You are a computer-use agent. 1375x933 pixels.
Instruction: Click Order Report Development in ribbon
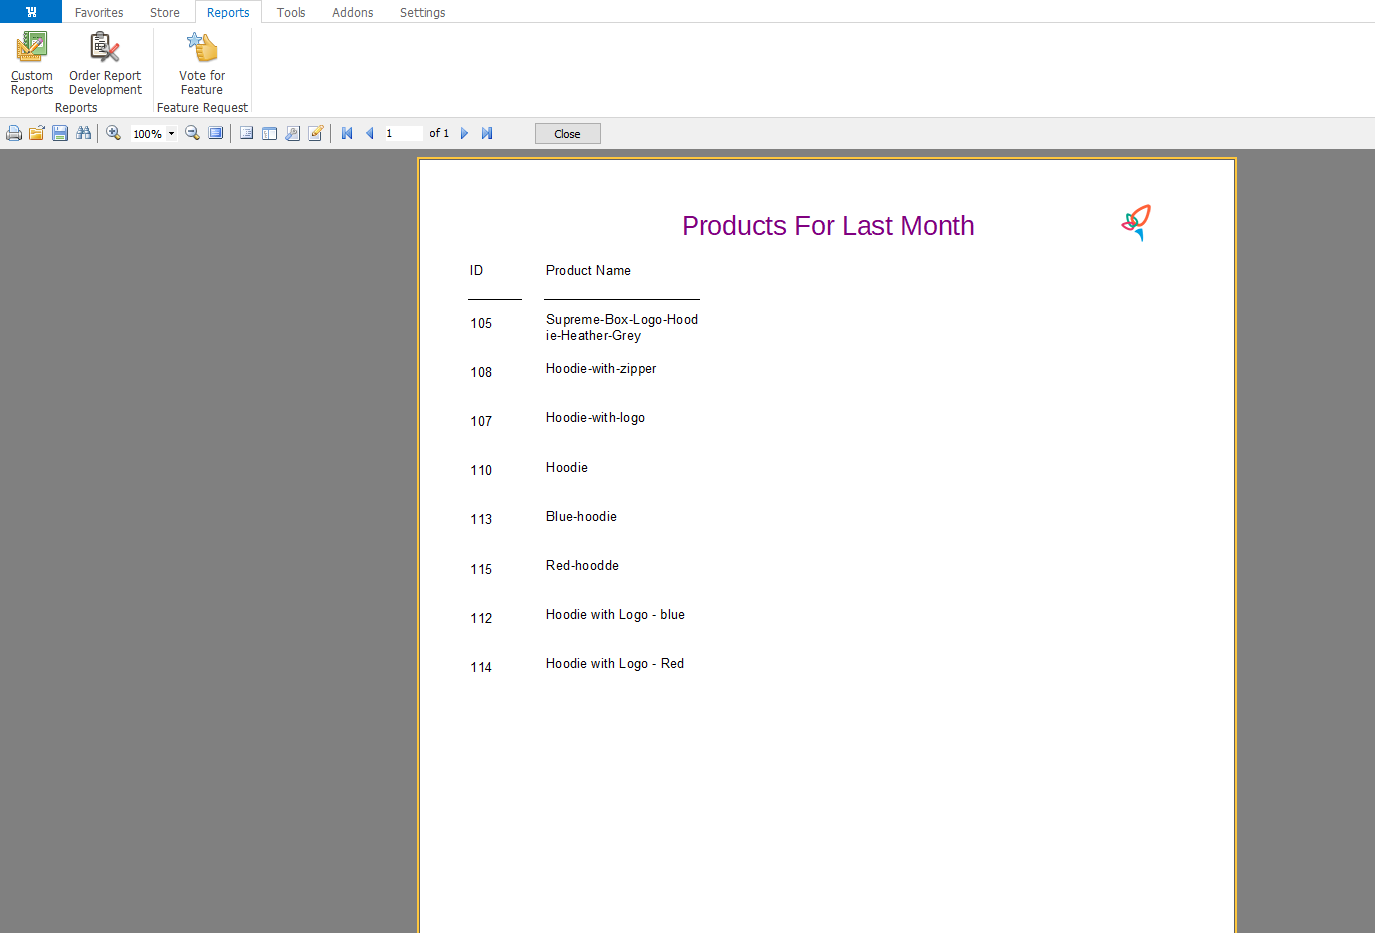(x=105, y=63)
